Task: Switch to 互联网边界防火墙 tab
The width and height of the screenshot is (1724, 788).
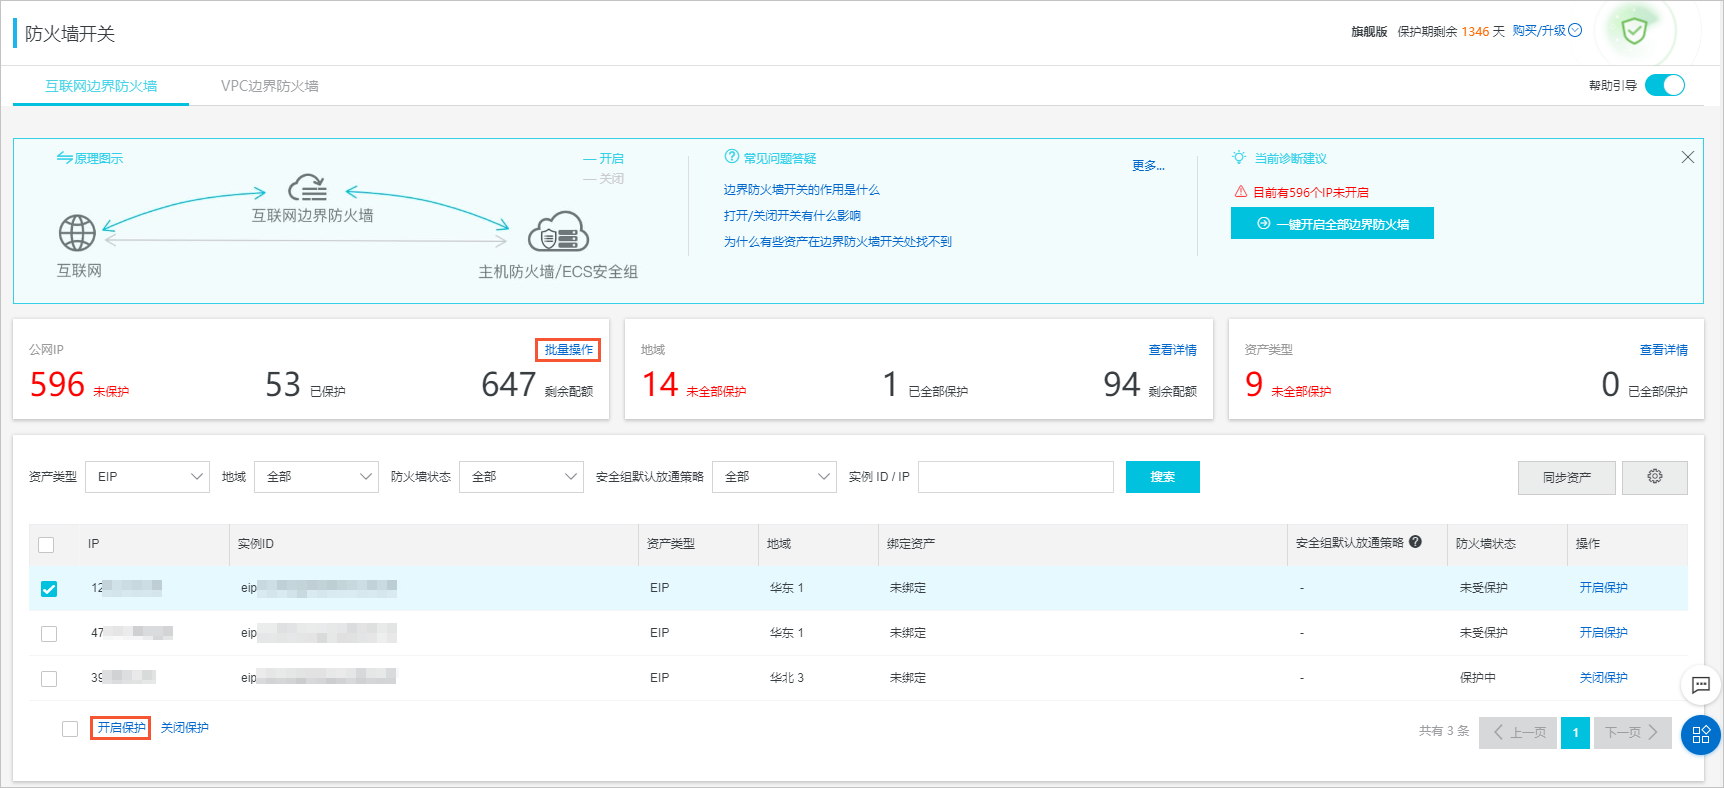Action: click(x=101, y=86)
